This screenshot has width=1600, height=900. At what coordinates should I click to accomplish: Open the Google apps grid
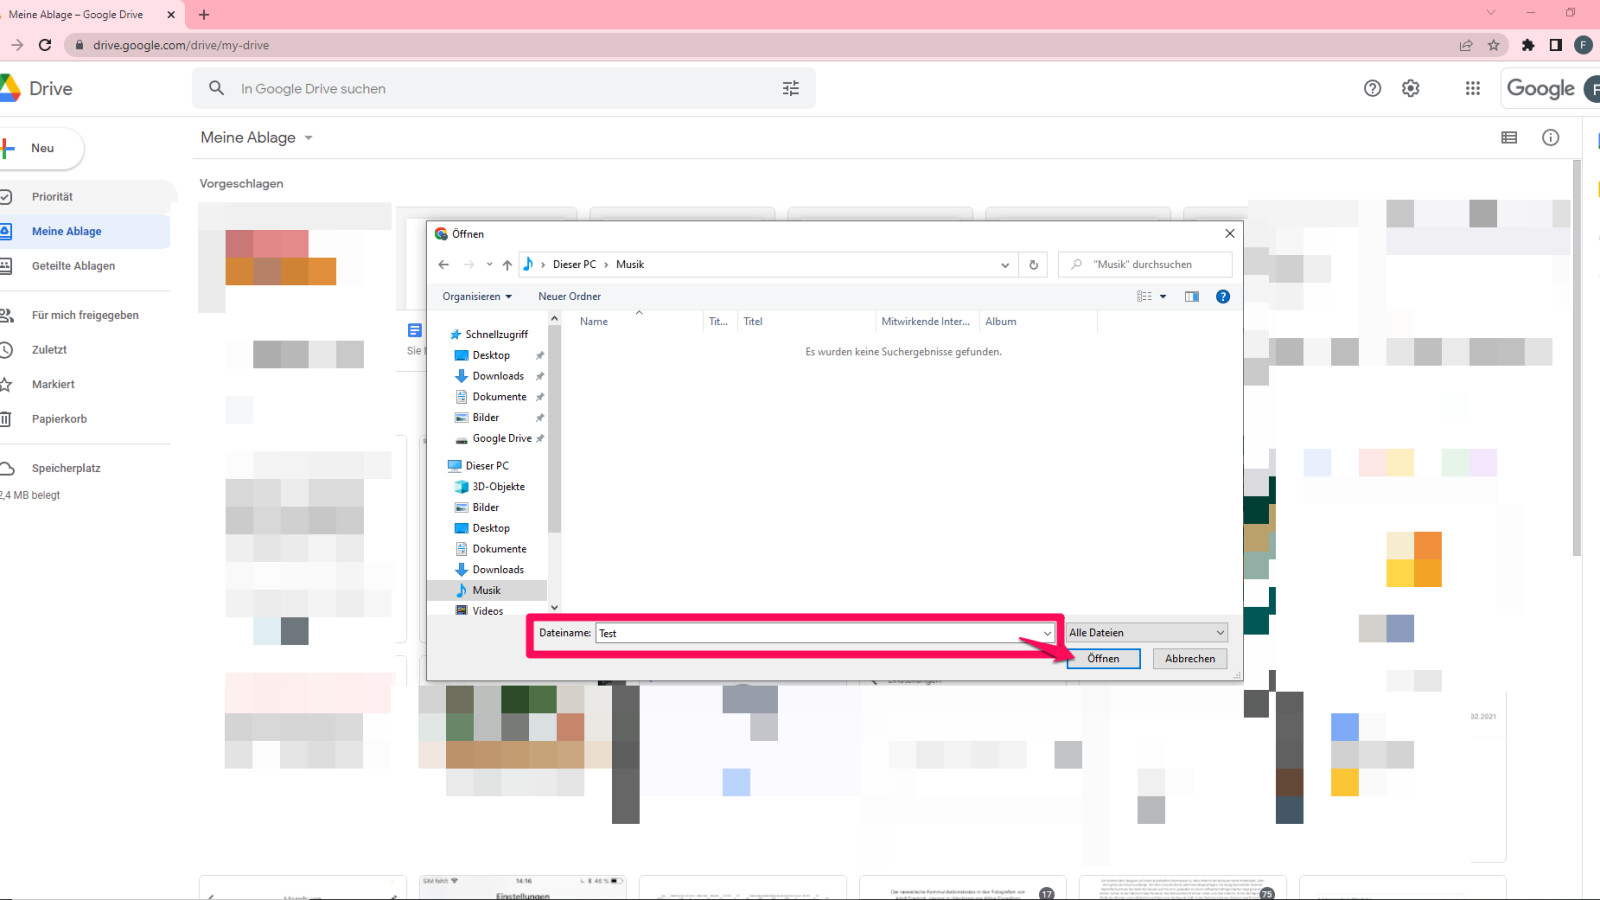pyautogui.click(x=1472, y=88)
